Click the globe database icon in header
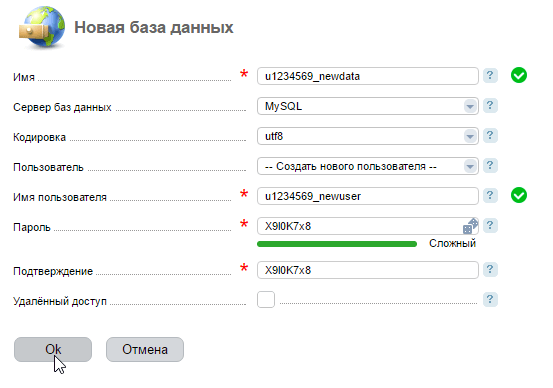 pyautogui.click(x=42, y=27)
